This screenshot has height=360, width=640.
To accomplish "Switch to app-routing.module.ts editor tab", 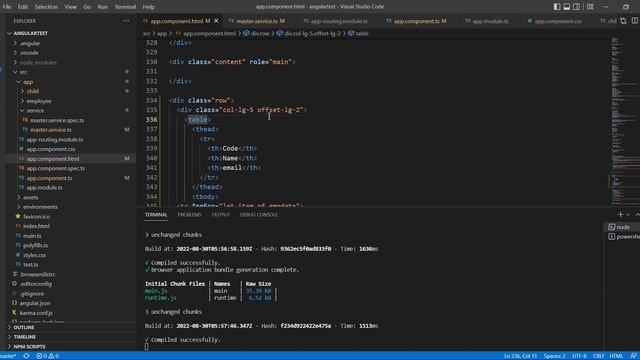I will point(339,21).
